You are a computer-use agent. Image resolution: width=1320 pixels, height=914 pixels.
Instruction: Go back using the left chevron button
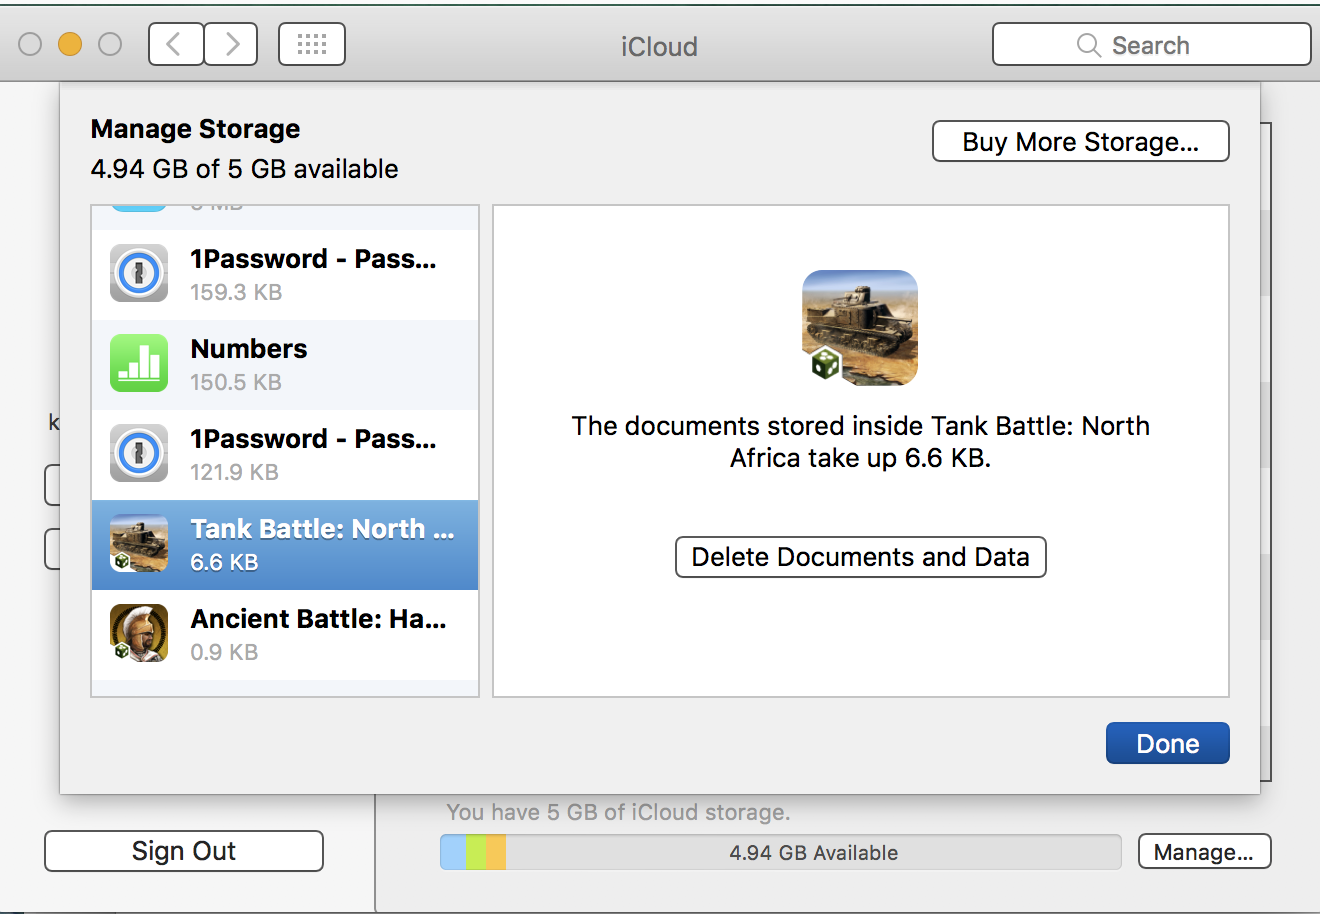(x=176, y=44)
